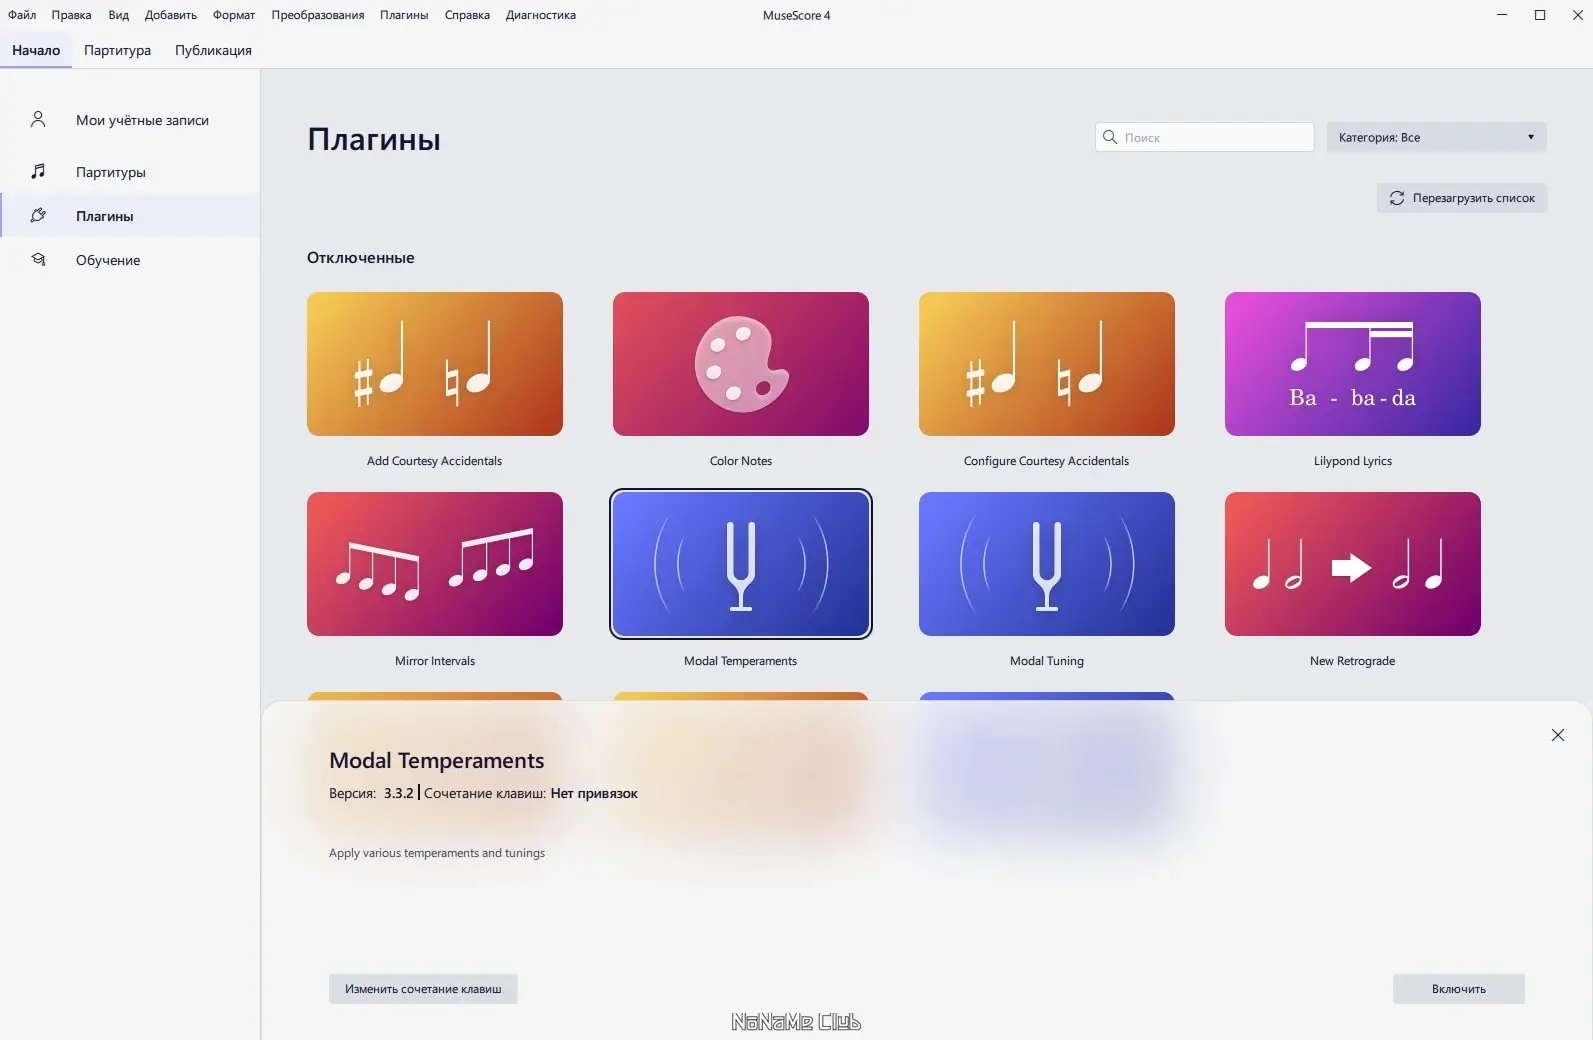Viewport: 1593px width, 1040px height.
Task: Click the 'Lilypond Lyrics' label text
Action: (x=1352, y=461)
